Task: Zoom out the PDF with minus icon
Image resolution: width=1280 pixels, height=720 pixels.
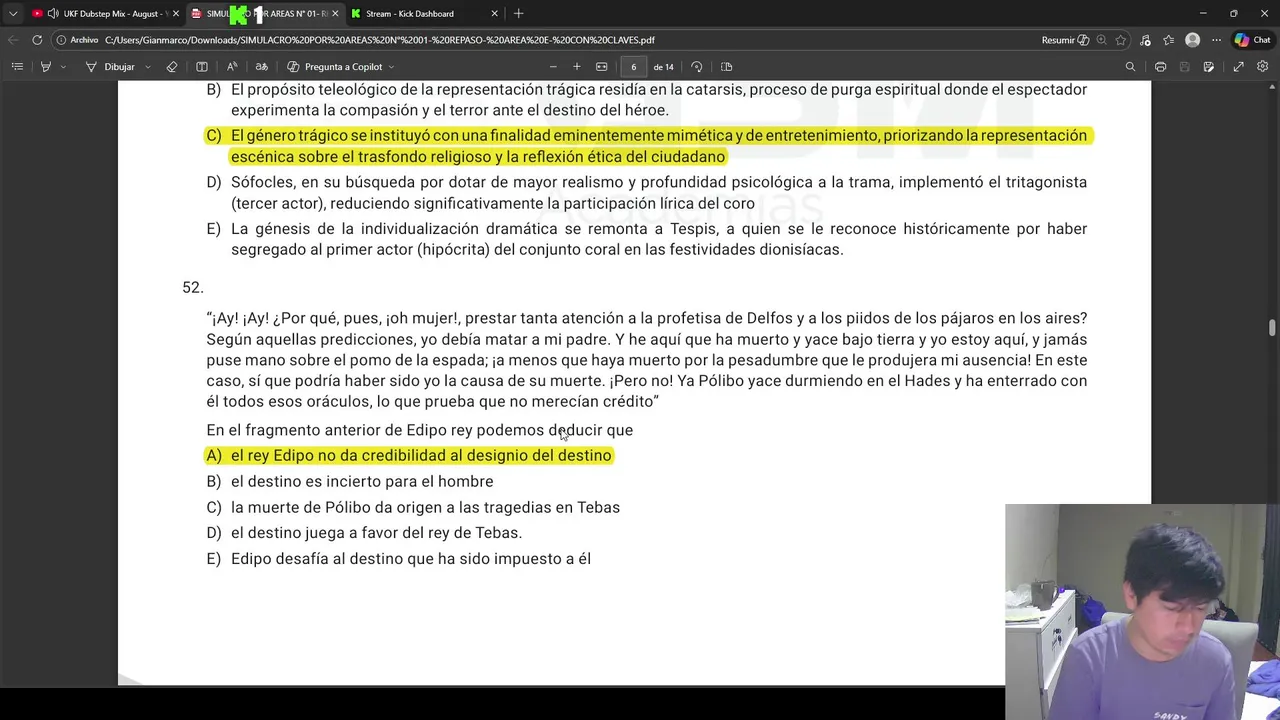Action: [x=553, y=67]
